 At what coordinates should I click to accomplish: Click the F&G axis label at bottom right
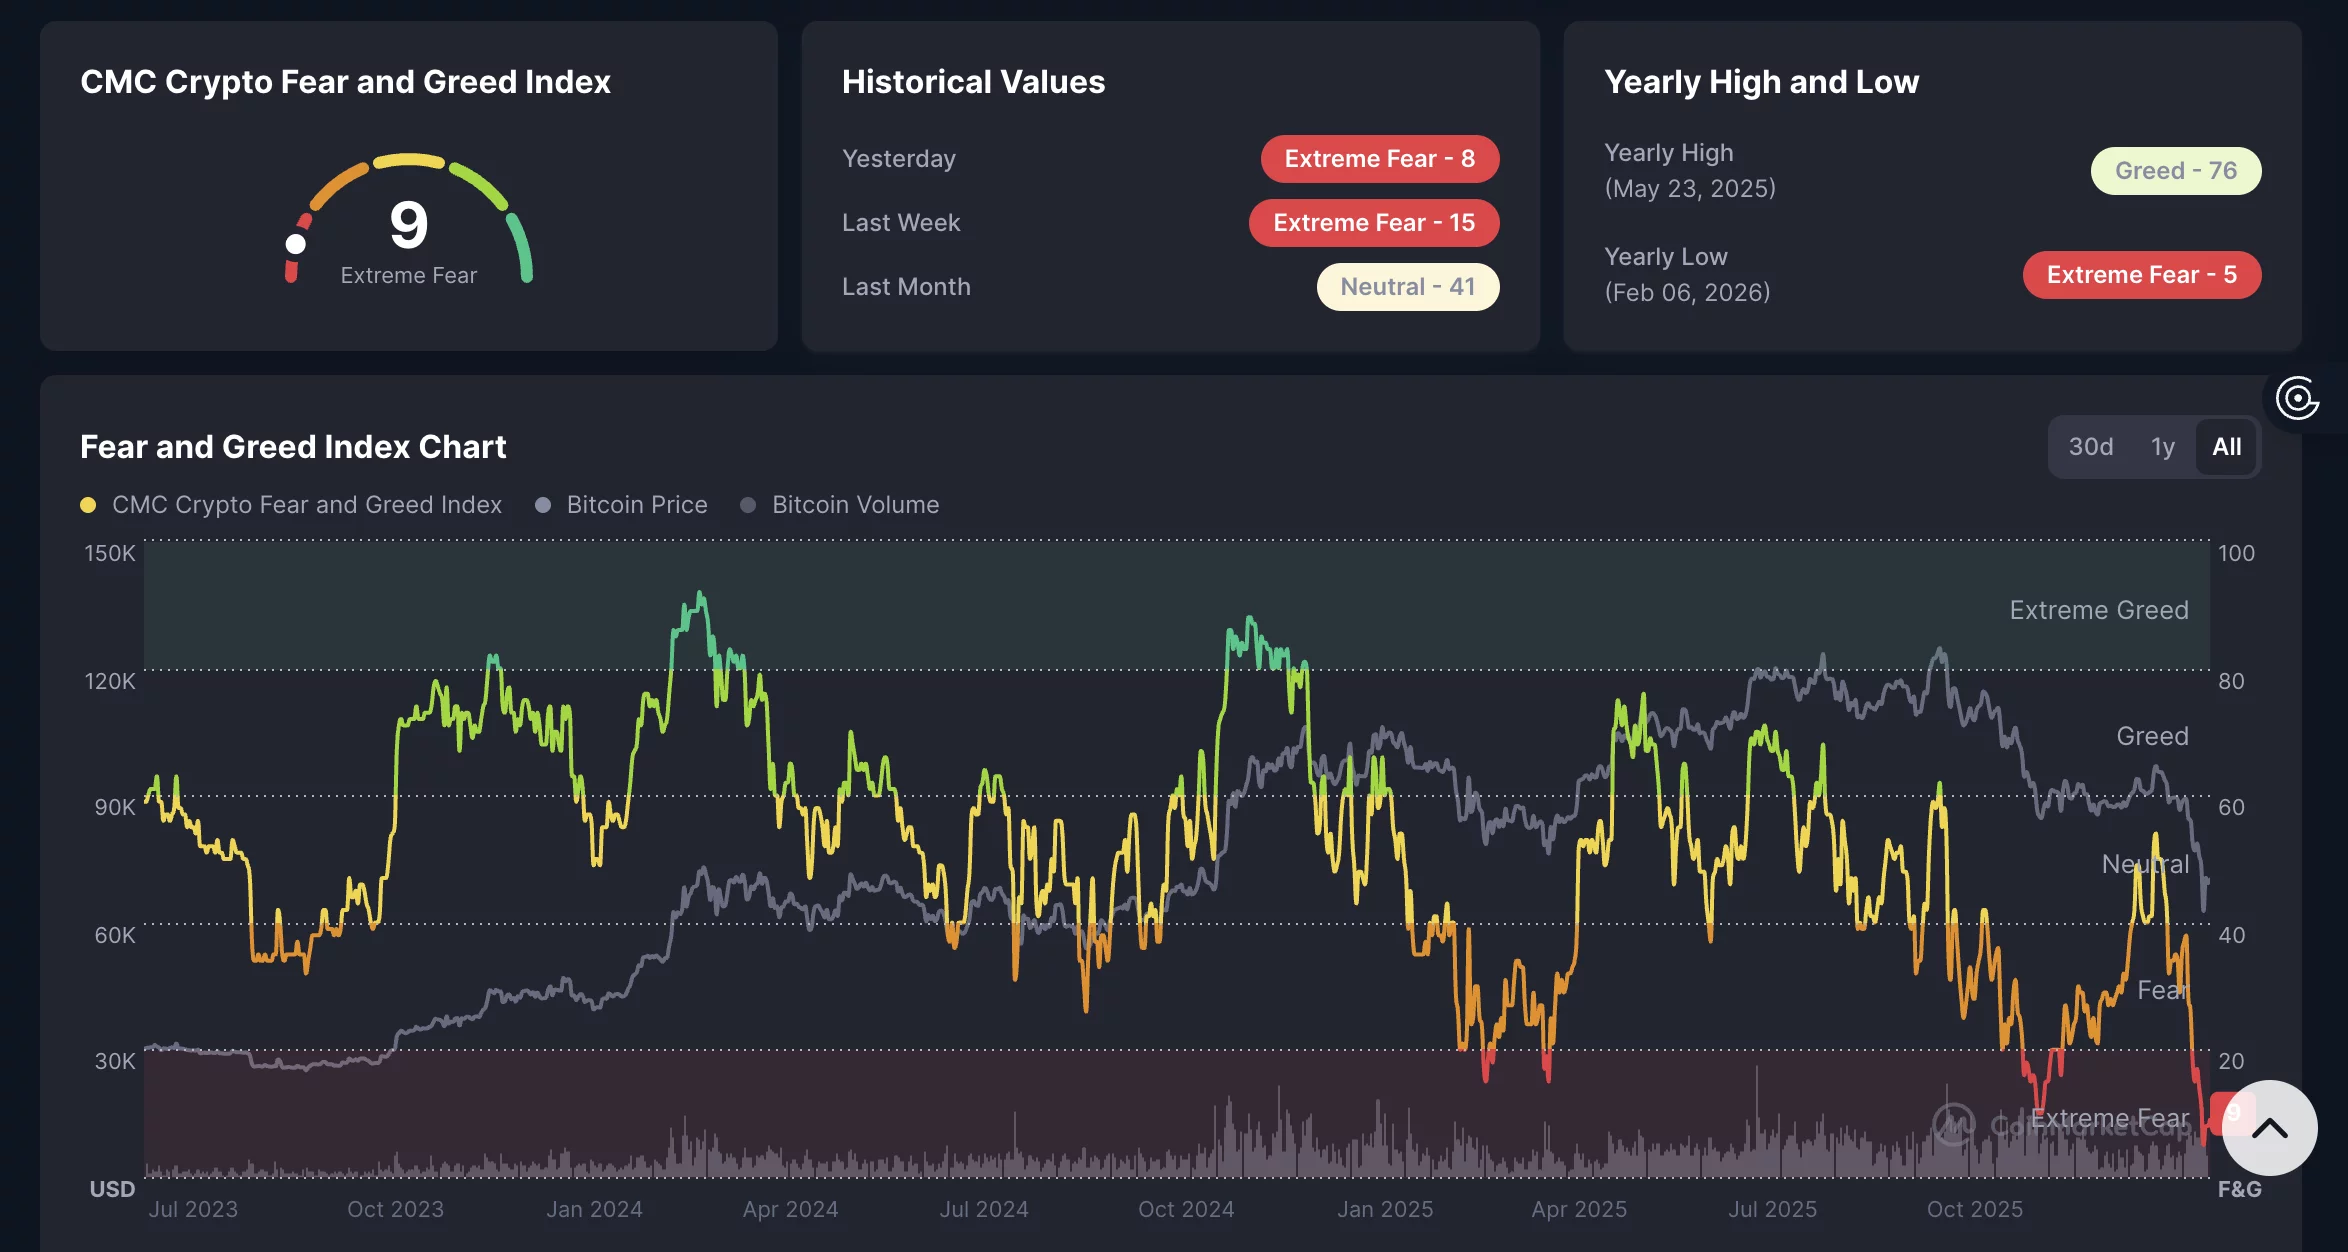(2239, 1189)
